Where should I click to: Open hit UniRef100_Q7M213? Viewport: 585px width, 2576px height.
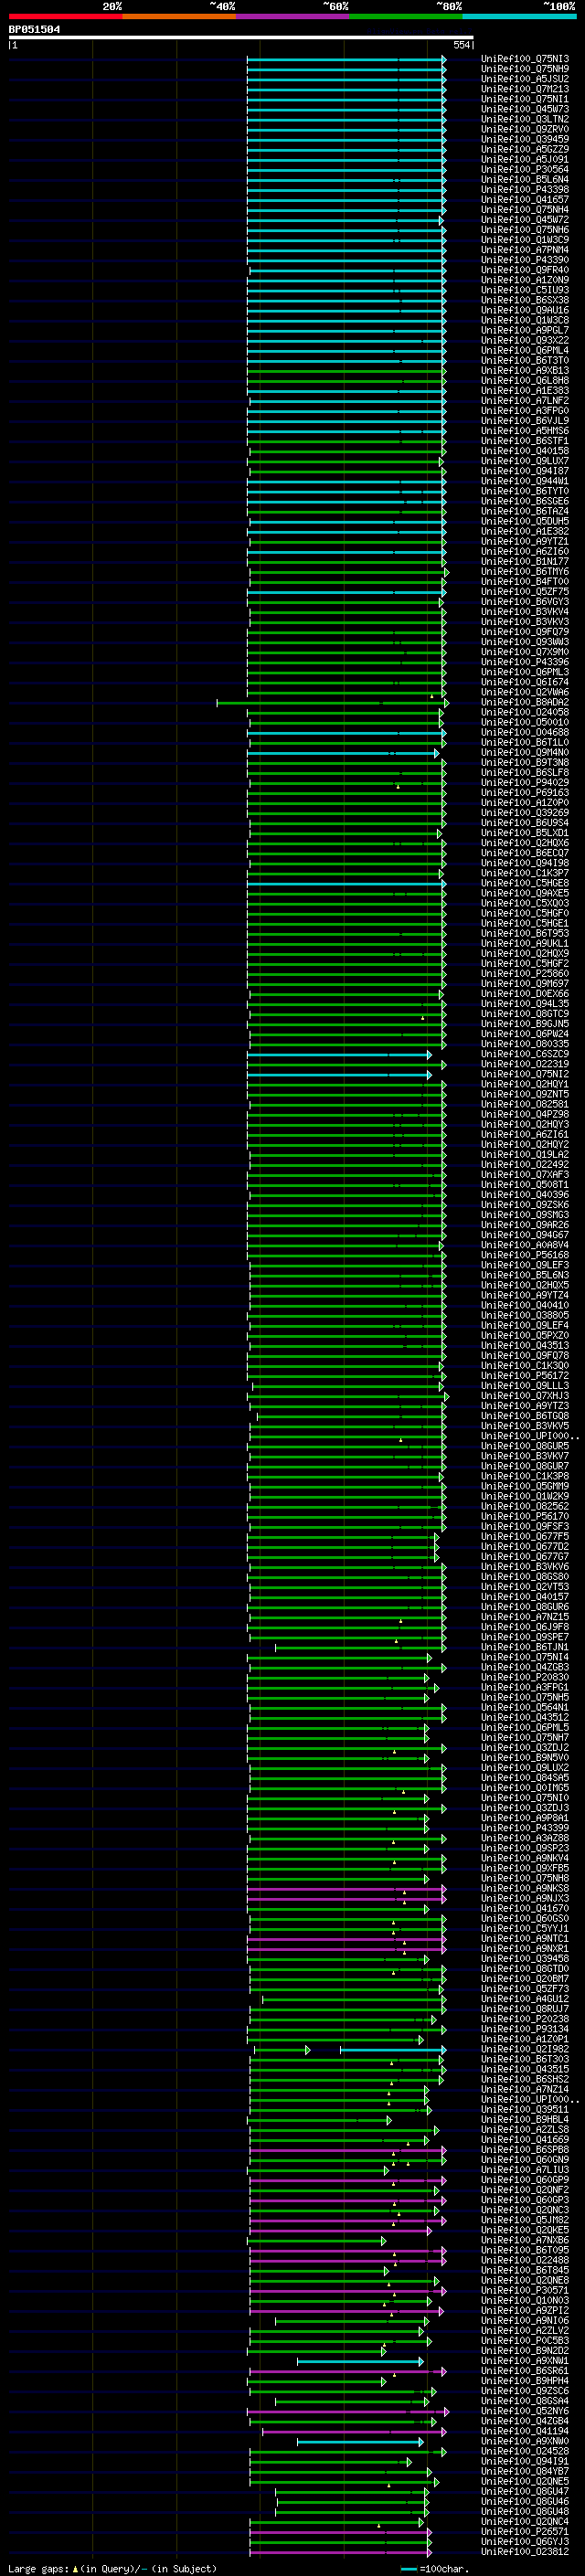tap(524, 89)
